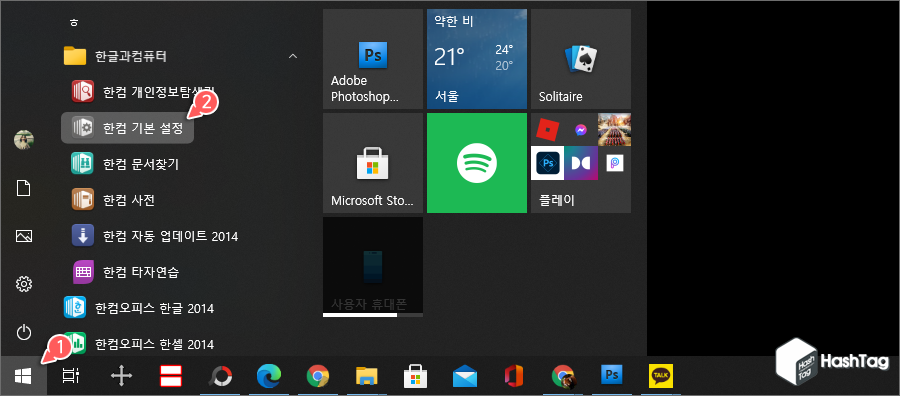The width and height of the screenshot is (900, 396).
Task: Open Photoshop Express icon in 플레이 tile
Action: point(547,163)
